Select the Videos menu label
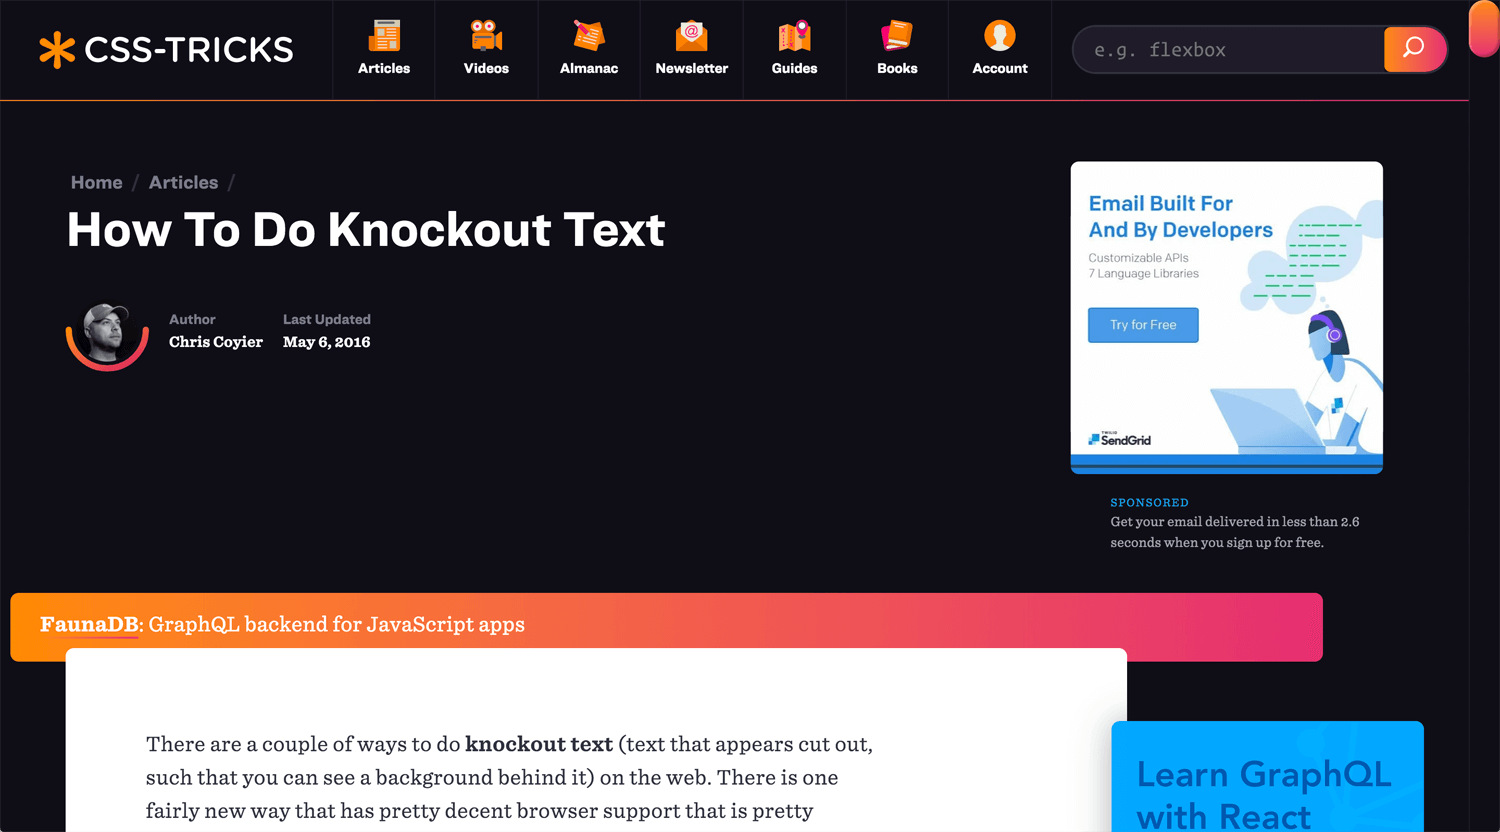The width and height of the screenshot is (1500, 832). click(486, 68)
